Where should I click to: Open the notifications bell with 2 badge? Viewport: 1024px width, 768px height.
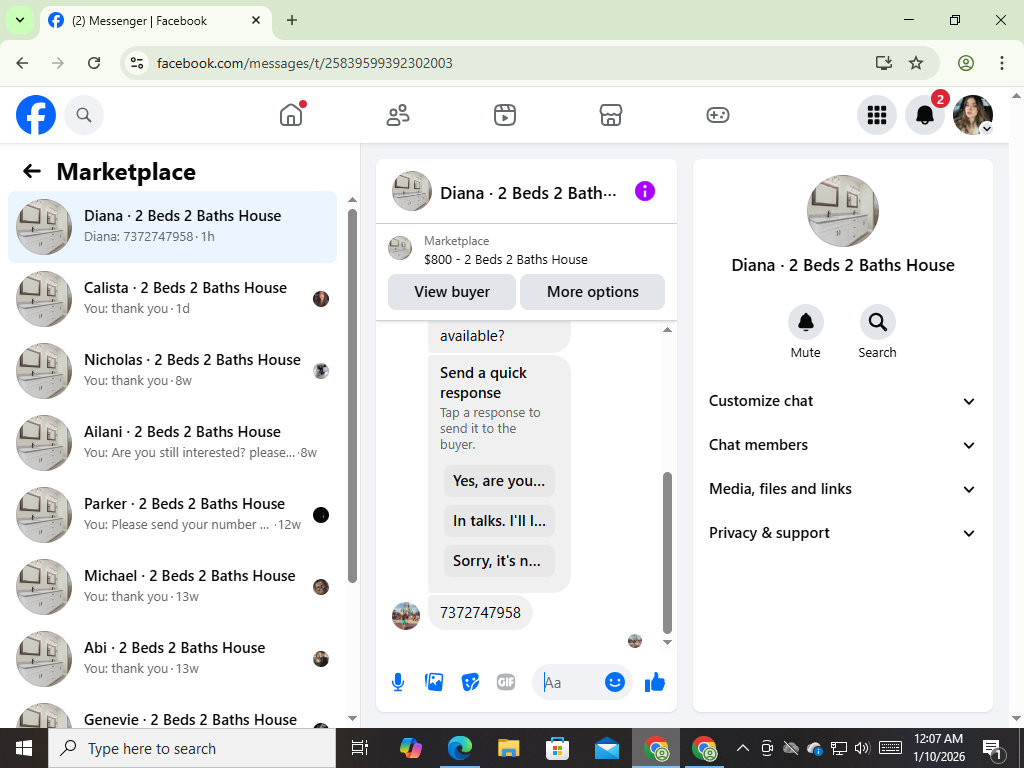(925, 115)
